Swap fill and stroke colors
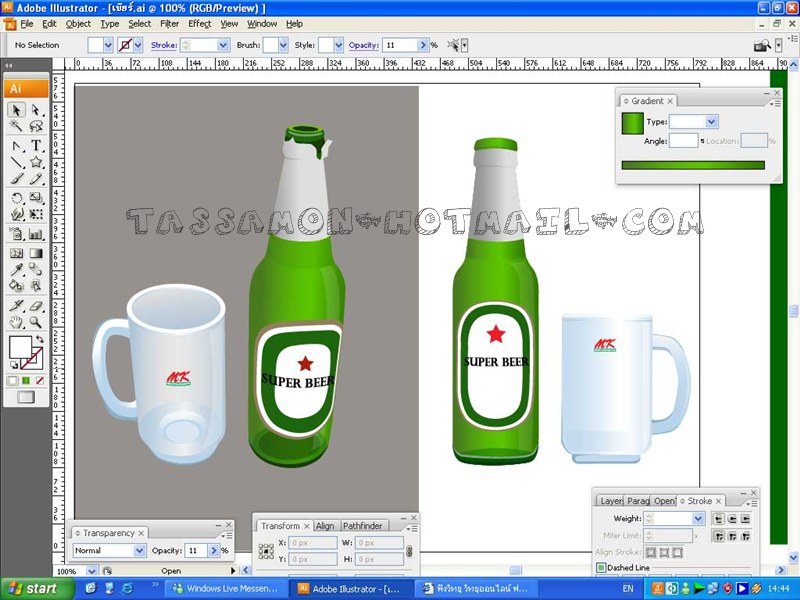Viewport: 800px width, 600px height. pyautogui.click(x=39, y=339)
